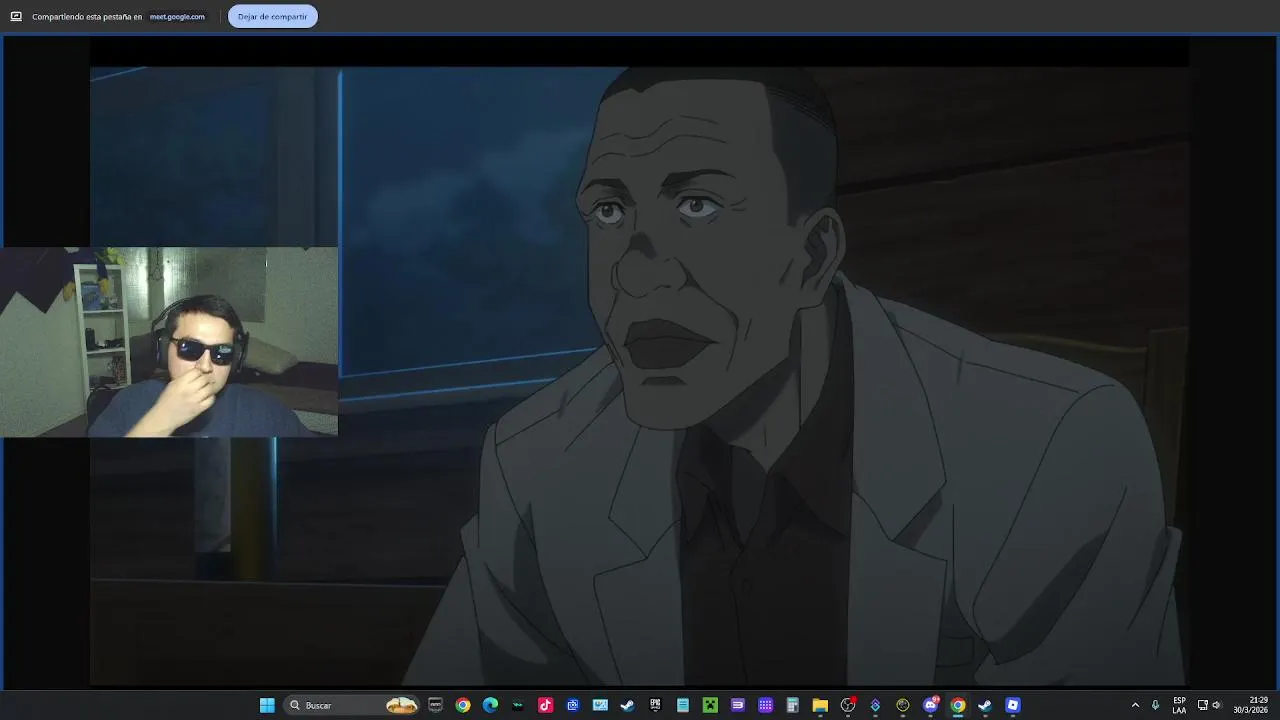Screen dimensions: 1280x720
Task: Open the dark keyboard-like app beside search
Action: tap(435, 705)
